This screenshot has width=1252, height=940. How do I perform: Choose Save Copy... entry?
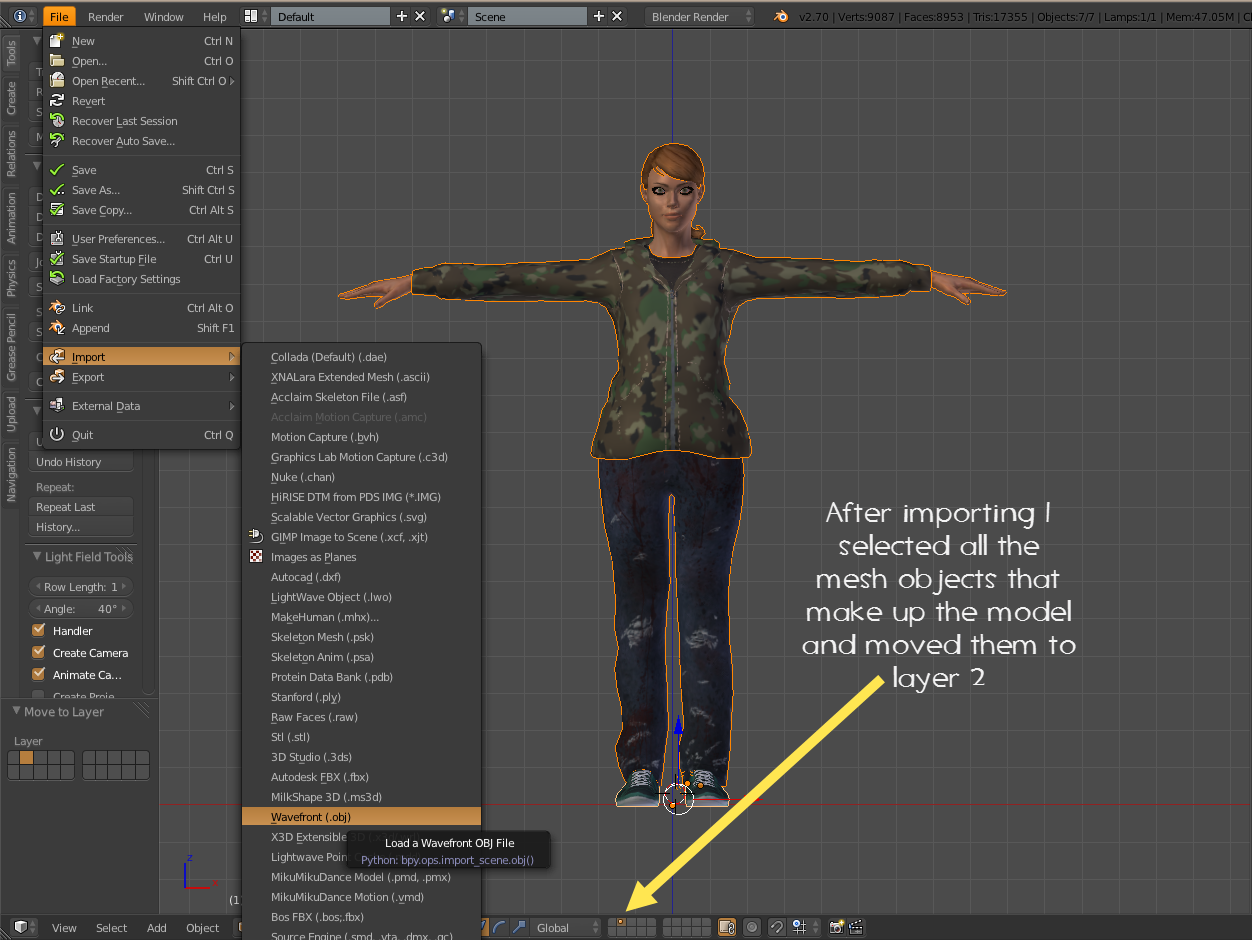click(141, 210)
